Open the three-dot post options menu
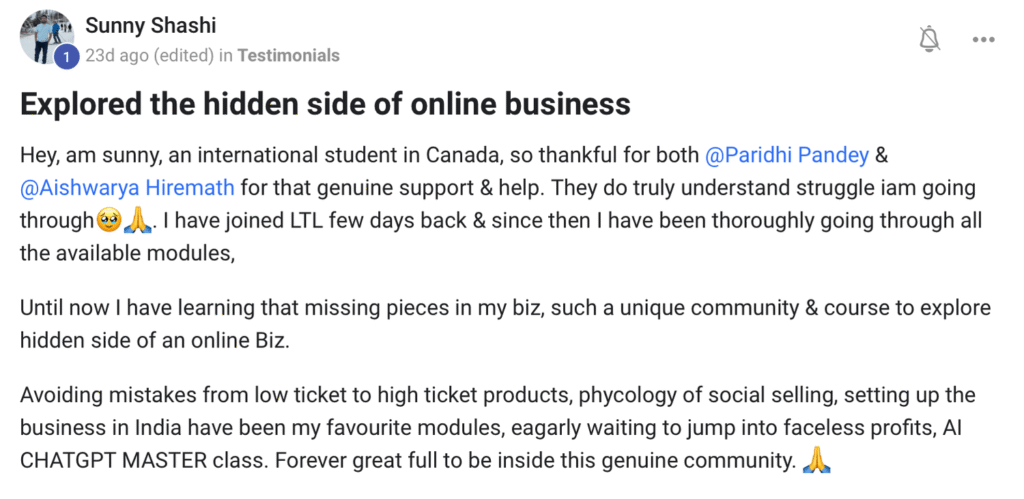 983,40
